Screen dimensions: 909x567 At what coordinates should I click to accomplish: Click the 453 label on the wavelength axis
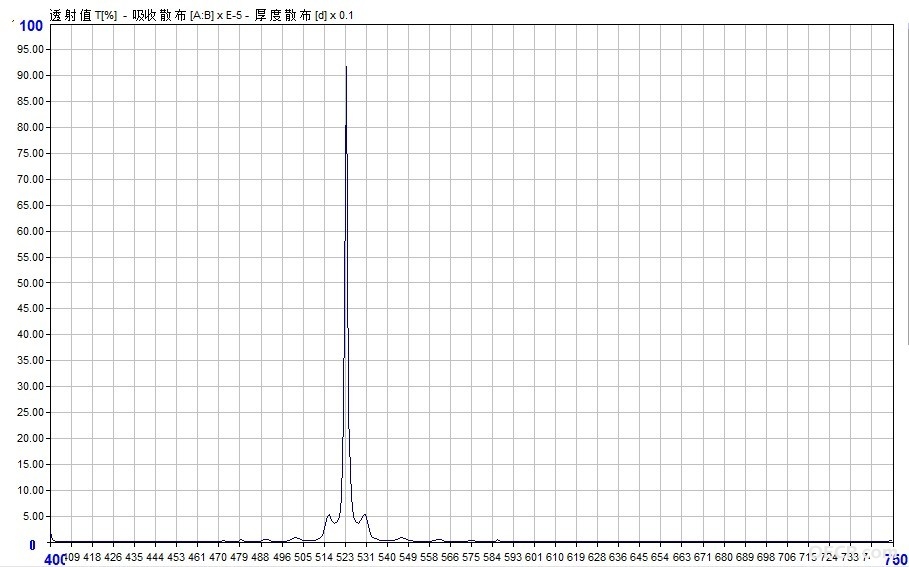coord(178,558)
